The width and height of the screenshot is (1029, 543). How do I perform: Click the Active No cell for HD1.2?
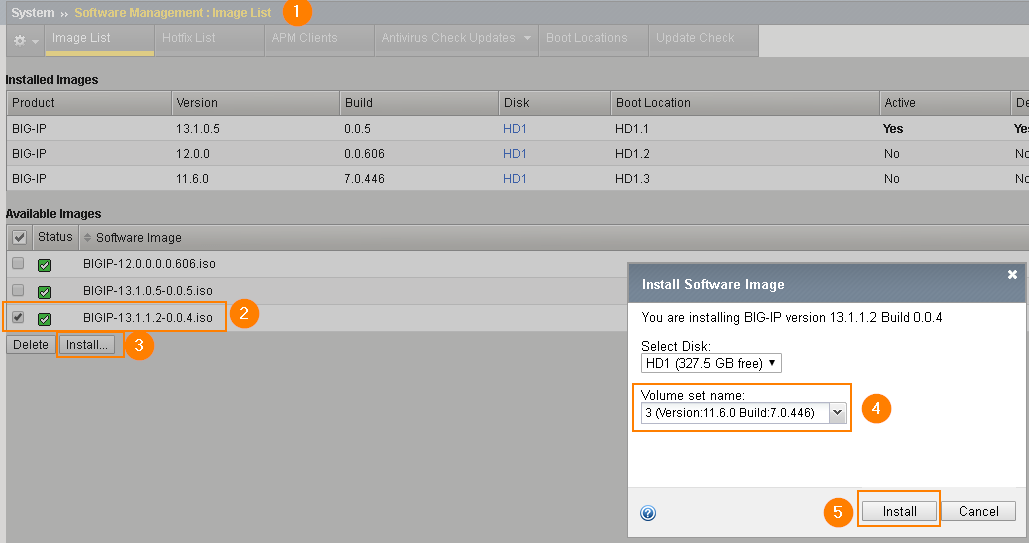coord(891,154)
